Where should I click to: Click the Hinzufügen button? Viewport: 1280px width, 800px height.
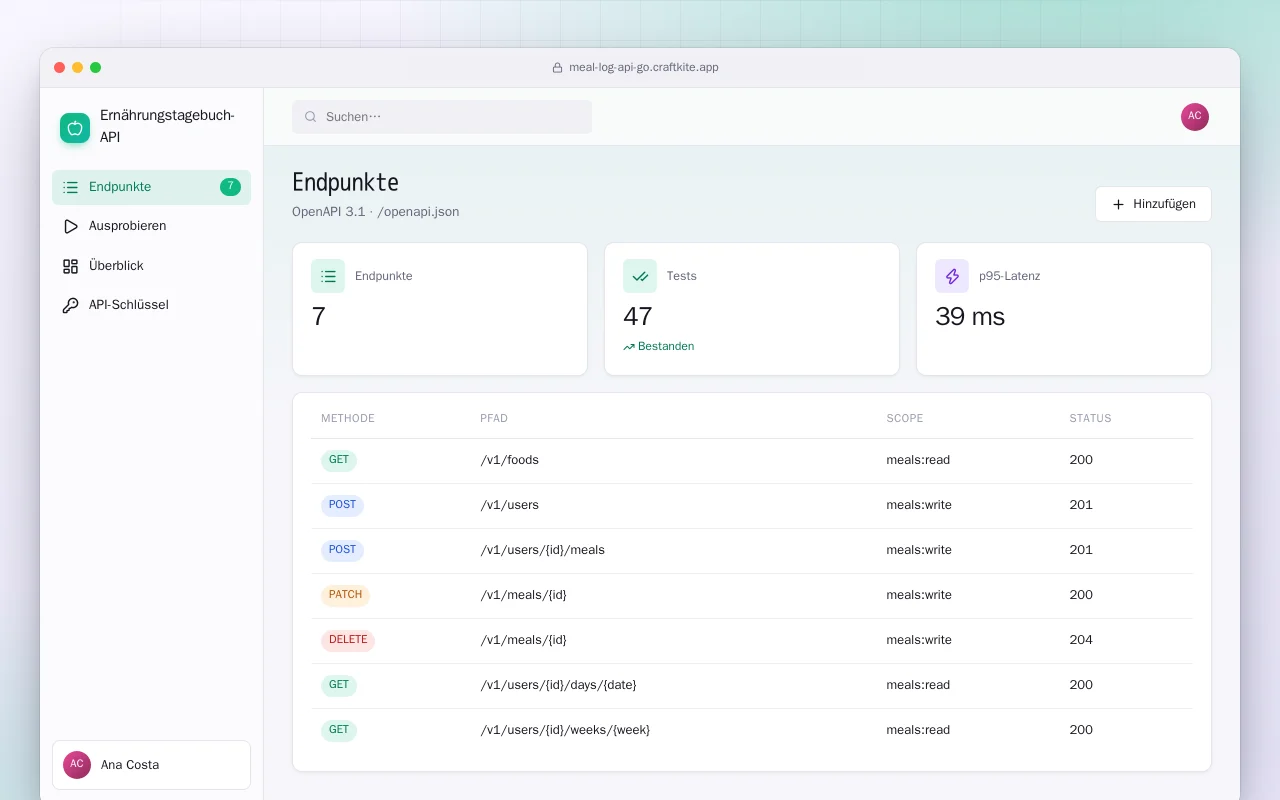click(1153, 204)
